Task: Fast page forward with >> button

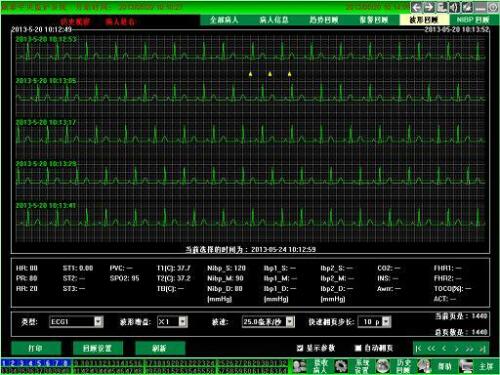Action: coord(469,349)
